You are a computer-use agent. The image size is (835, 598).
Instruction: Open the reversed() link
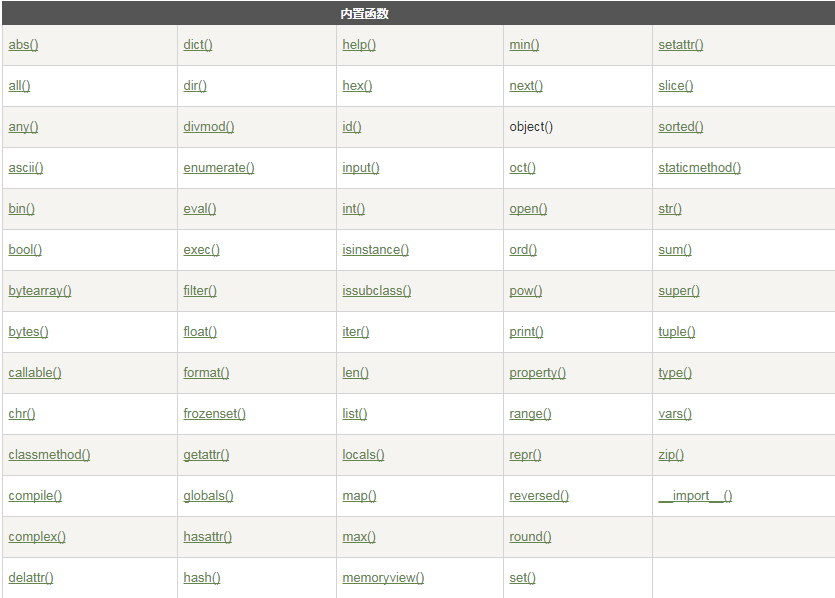click(538, 496)
